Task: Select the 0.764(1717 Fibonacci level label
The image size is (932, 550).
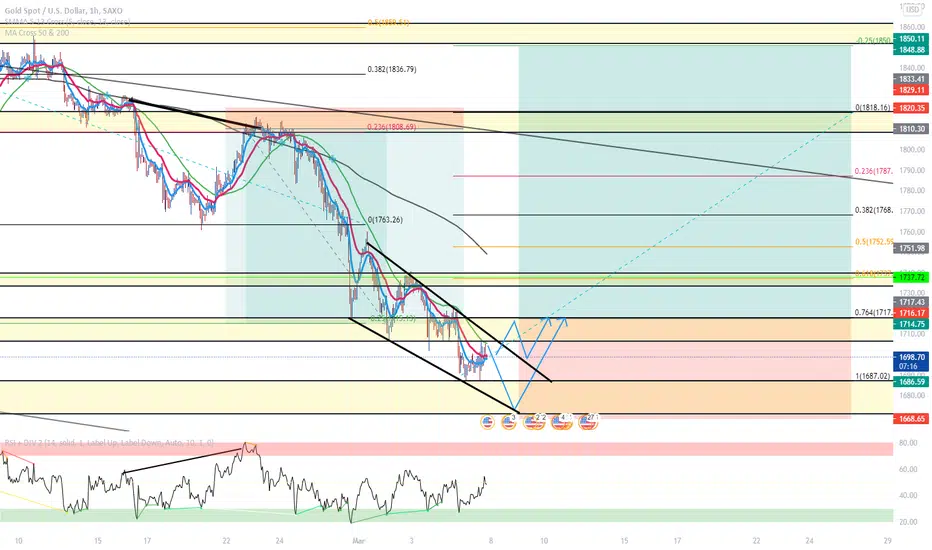Action: pos(874,313)
